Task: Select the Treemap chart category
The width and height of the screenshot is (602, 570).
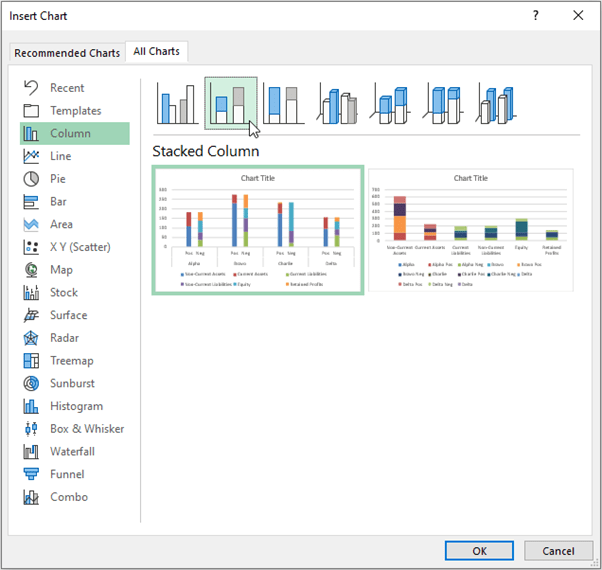Action: click(x=72, y=361)
